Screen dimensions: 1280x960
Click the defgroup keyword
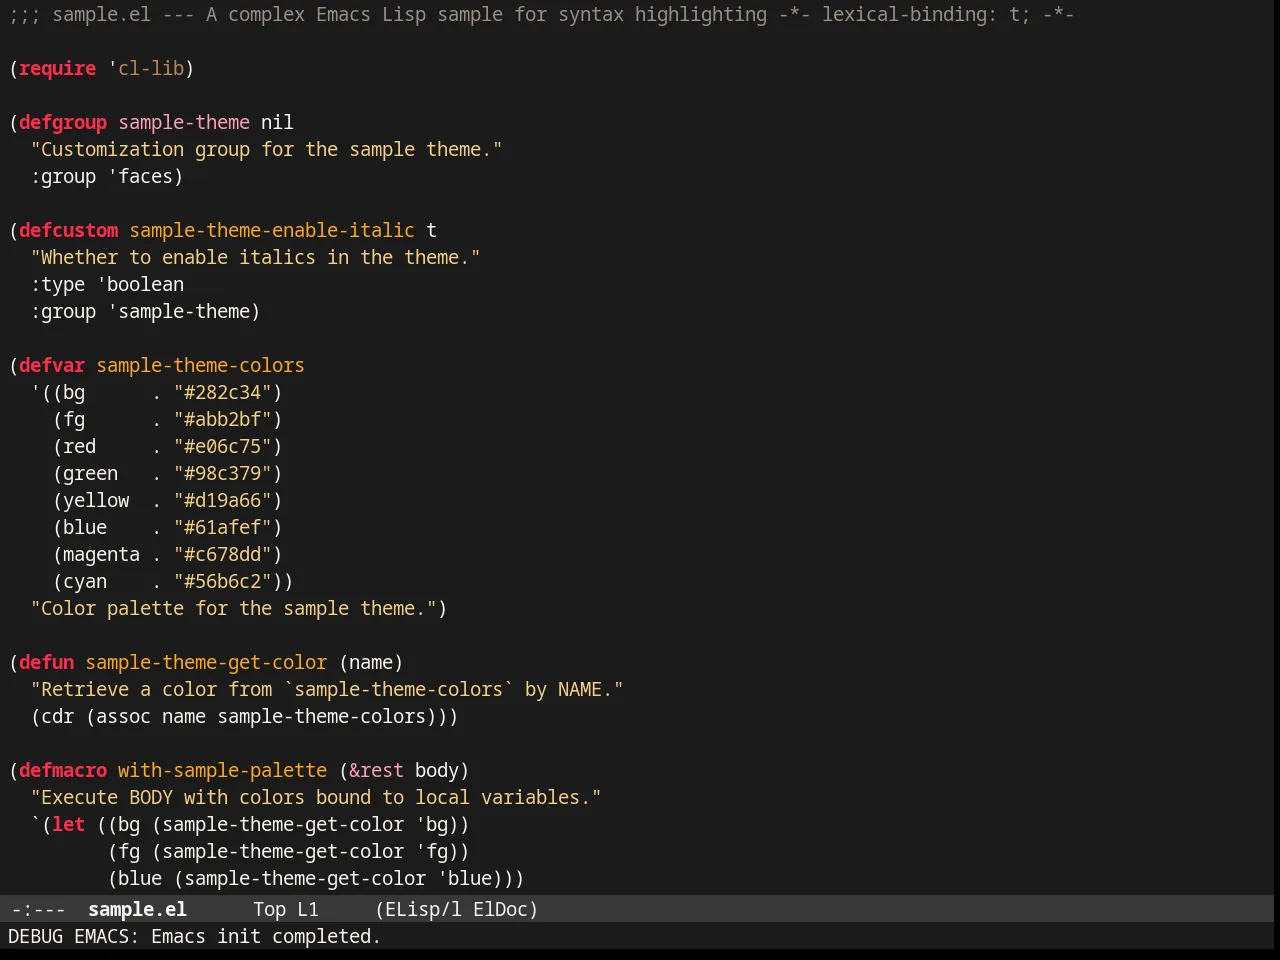[x=63, y=122]
